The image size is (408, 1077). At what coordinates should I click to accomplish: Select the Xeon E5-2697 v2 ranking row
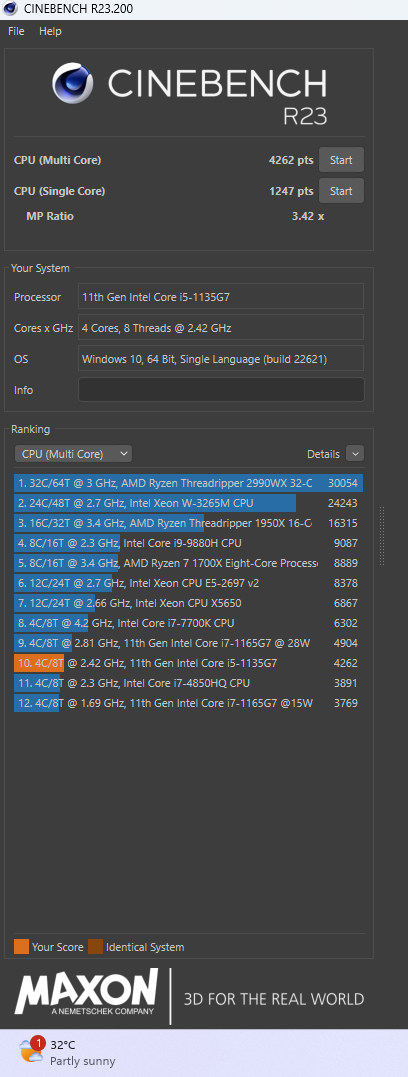click(188, 583)
